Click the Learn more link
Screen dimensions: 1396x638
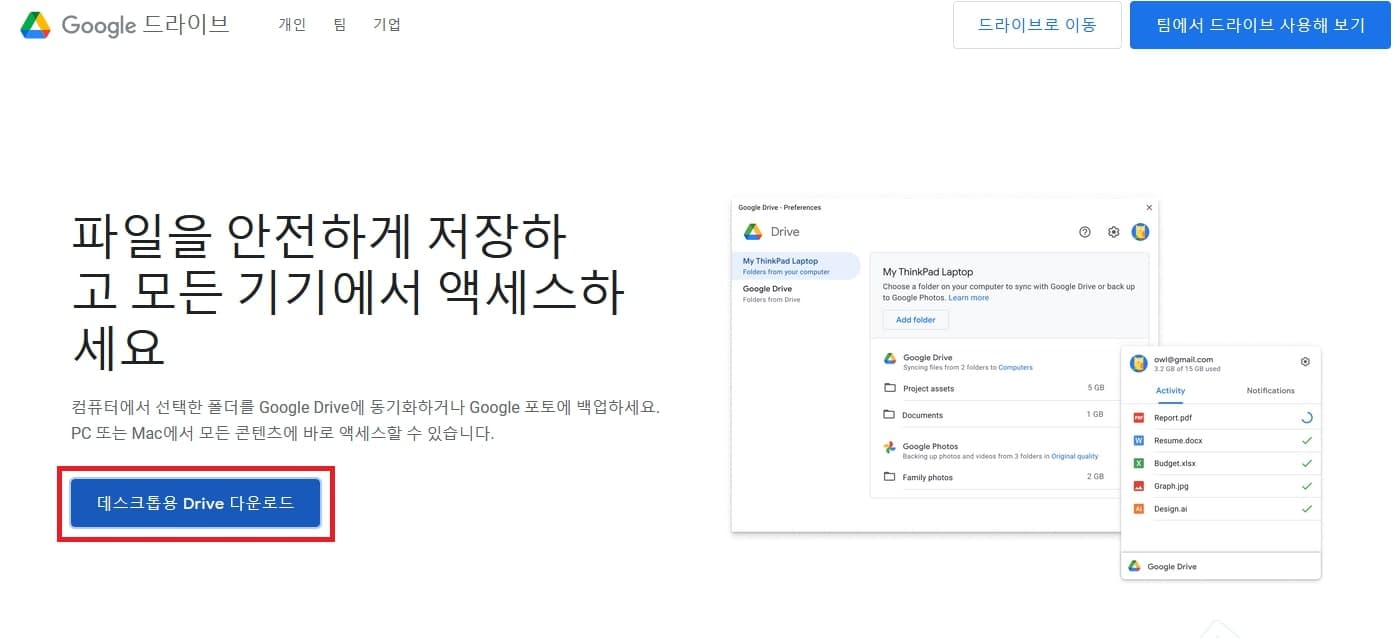point(969,297)
